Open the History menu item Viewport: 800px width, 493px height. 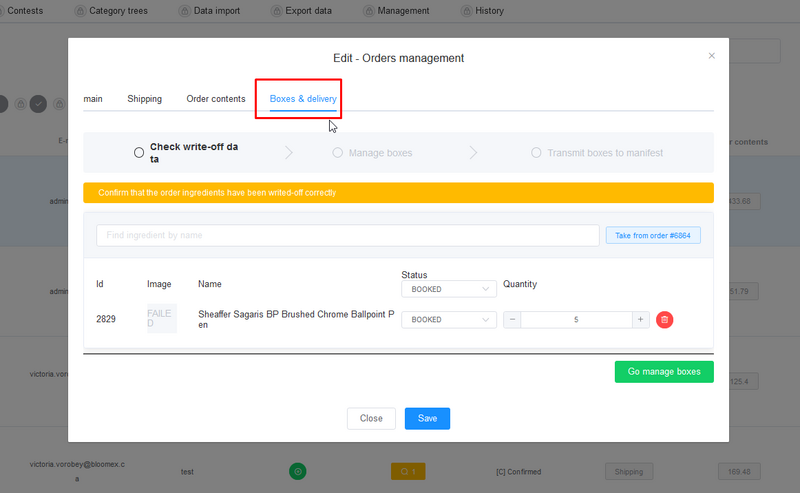[x=489, y=11]
